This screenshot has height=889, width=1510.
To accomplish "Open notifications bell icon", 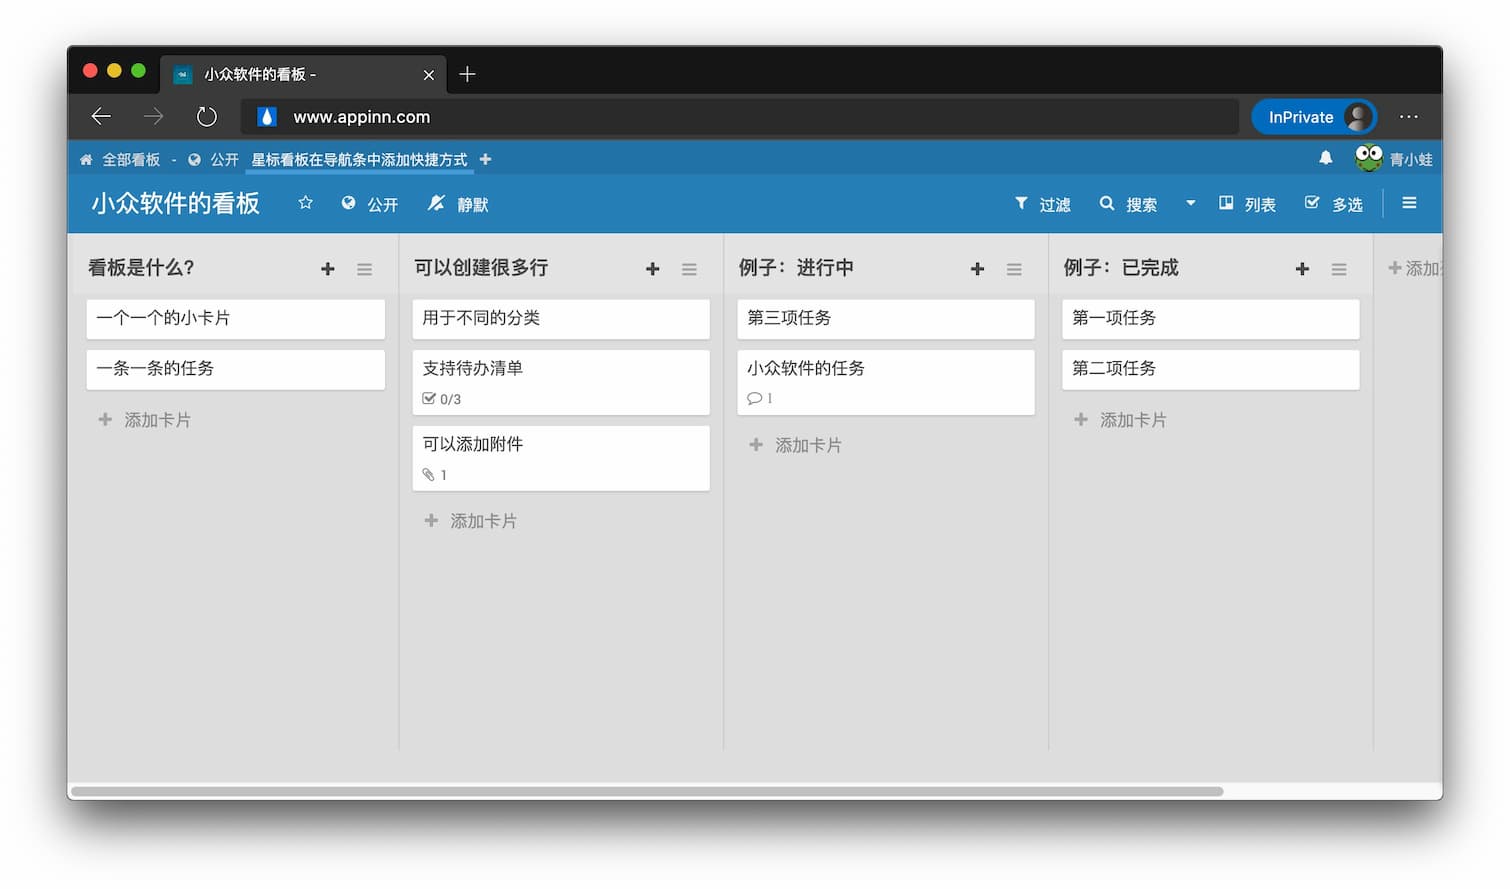I will tap(1325, 158).
